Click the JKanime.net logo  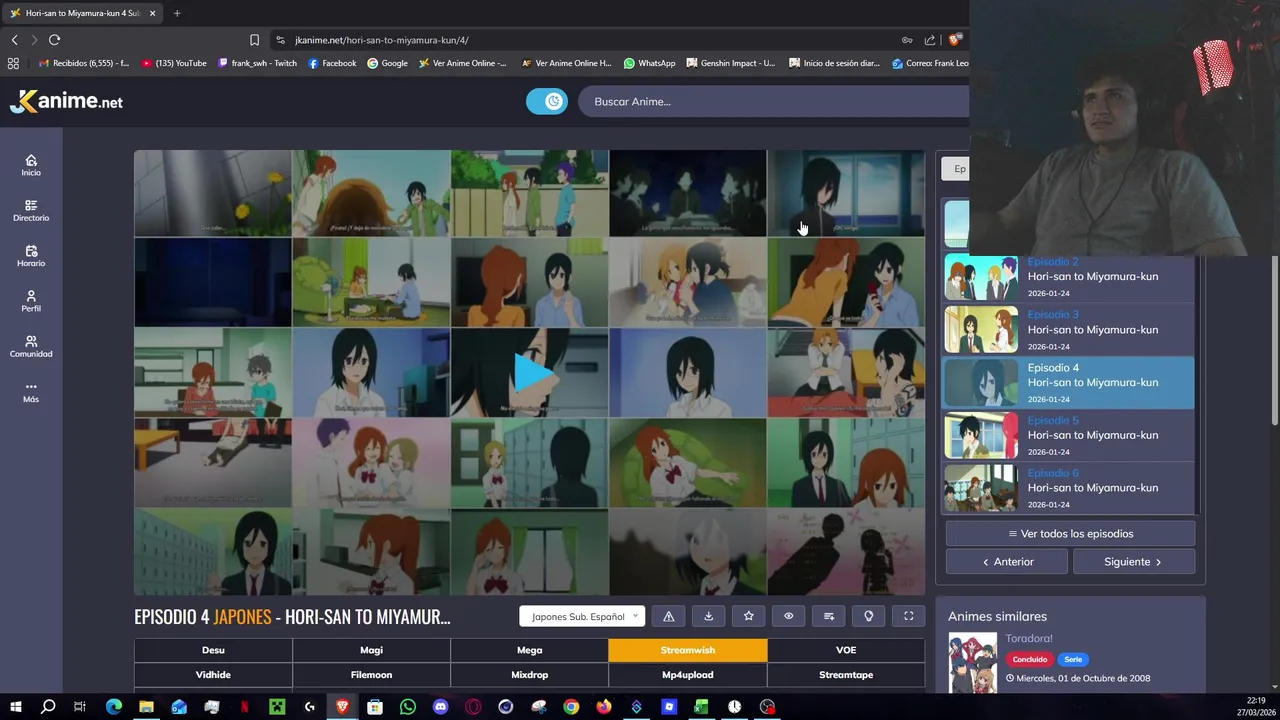click(x=67, y=101)
